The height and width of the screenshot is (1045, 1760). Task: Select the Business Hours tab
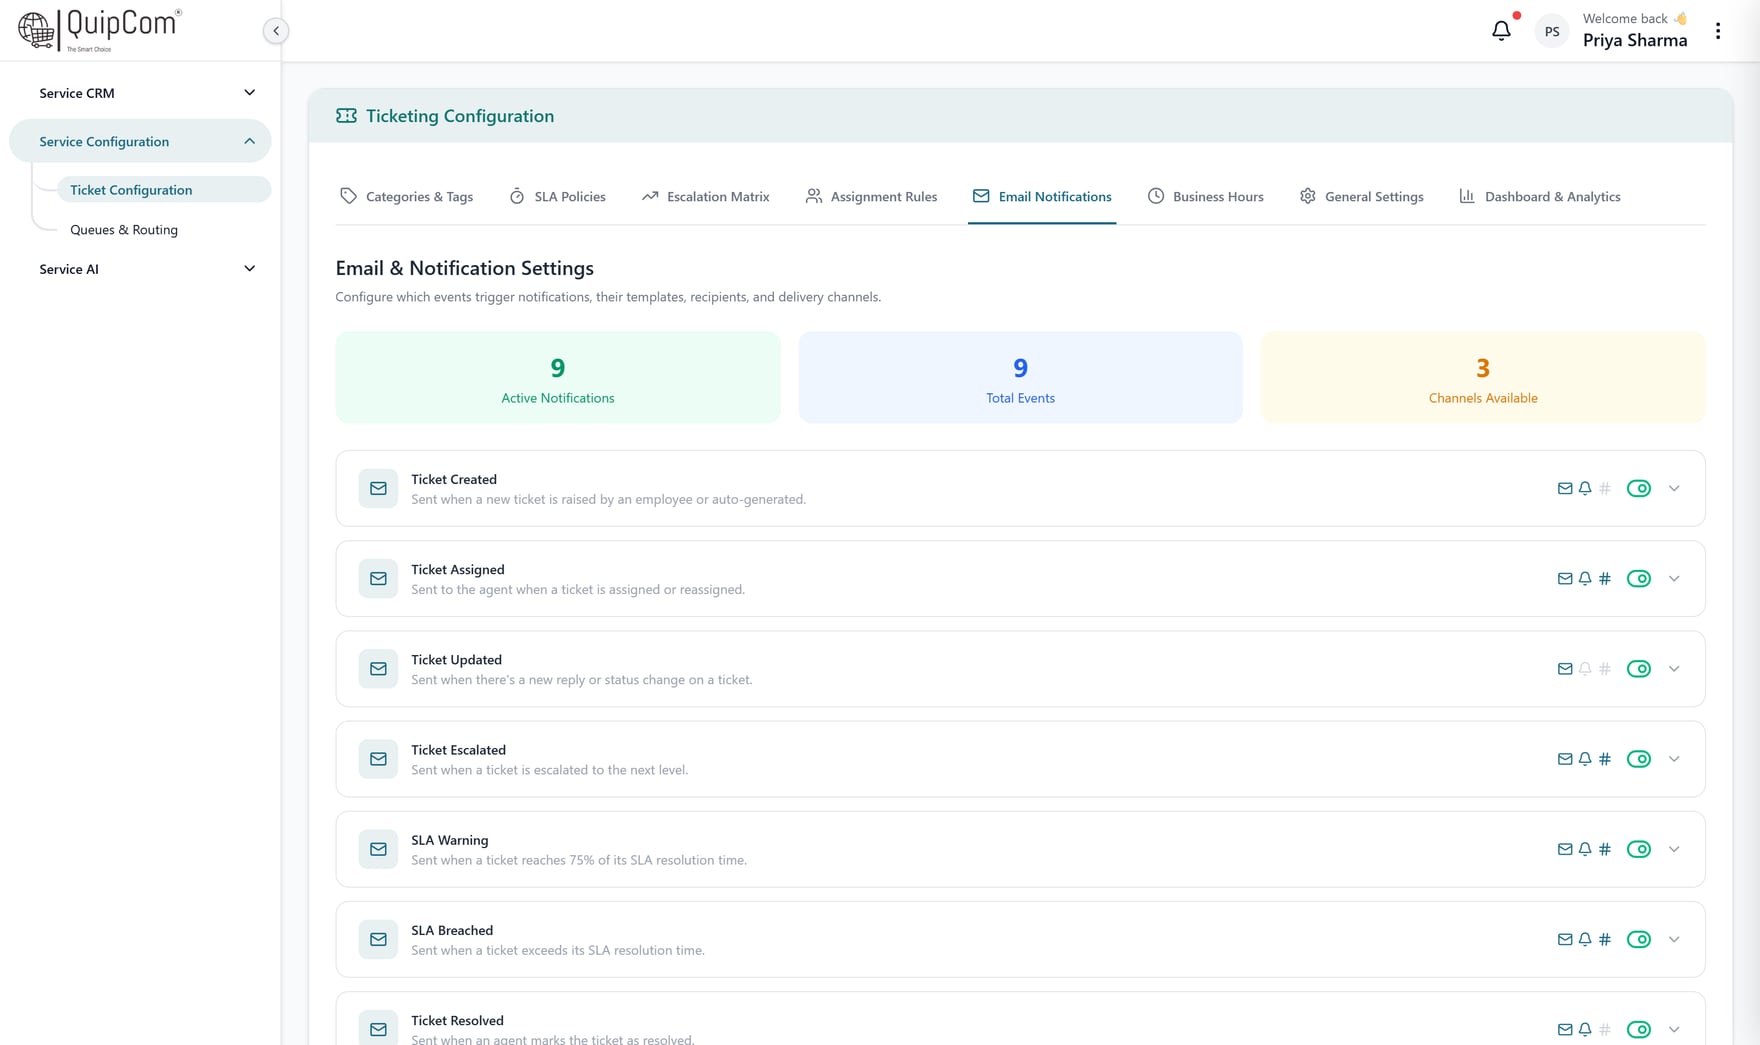(1205, 197)
